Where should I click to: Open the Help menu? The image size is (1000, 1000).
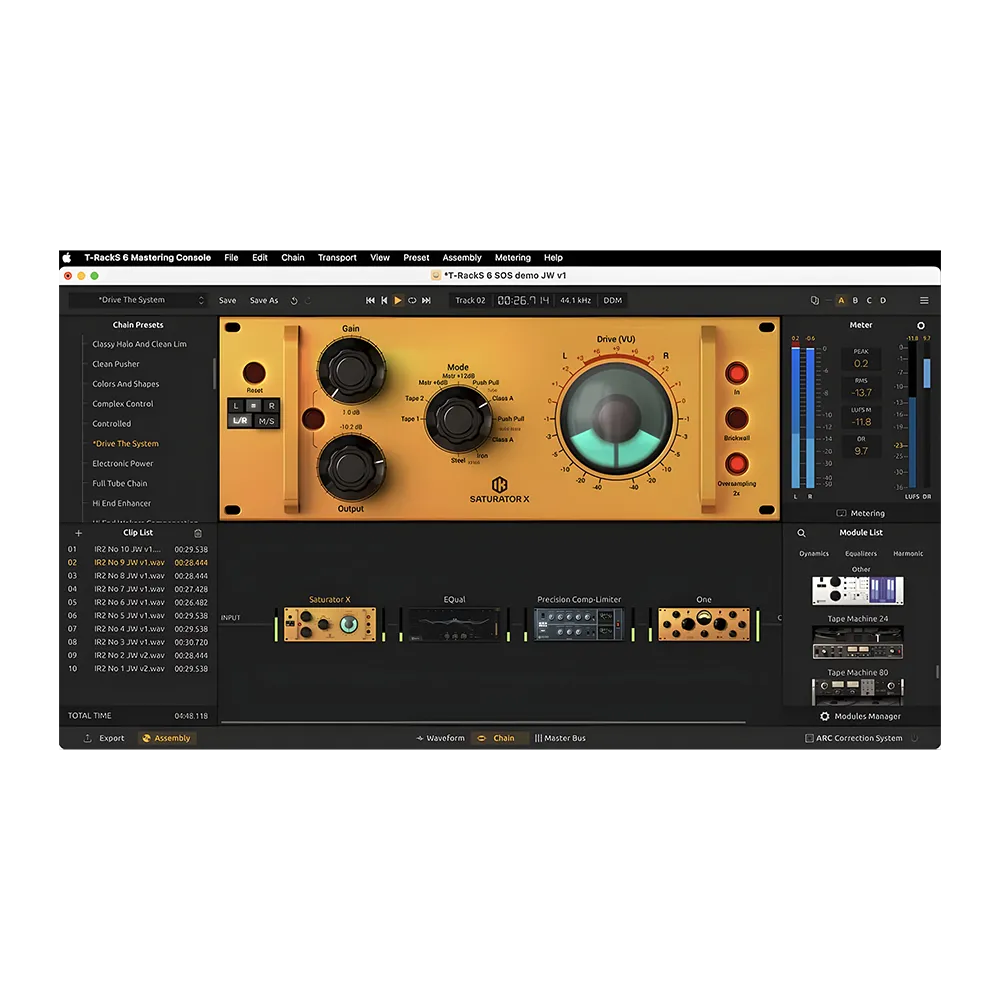point(553,258)
